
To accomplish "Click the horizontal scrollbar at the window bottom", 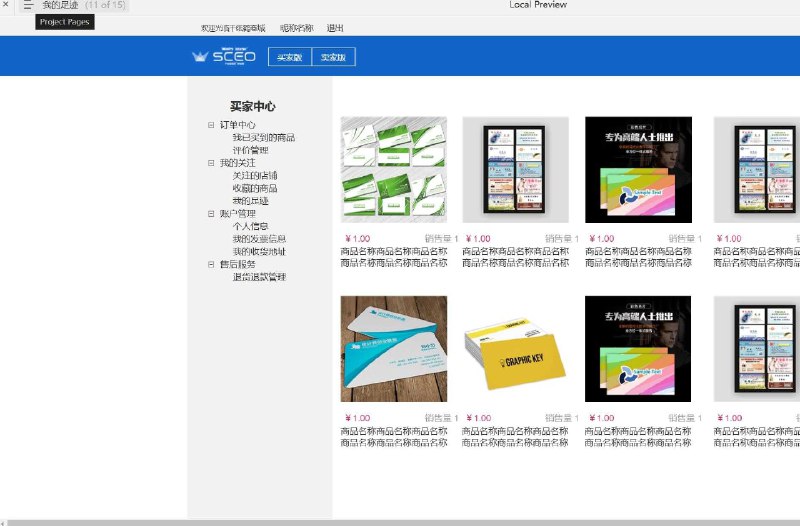I will [403, 523].
